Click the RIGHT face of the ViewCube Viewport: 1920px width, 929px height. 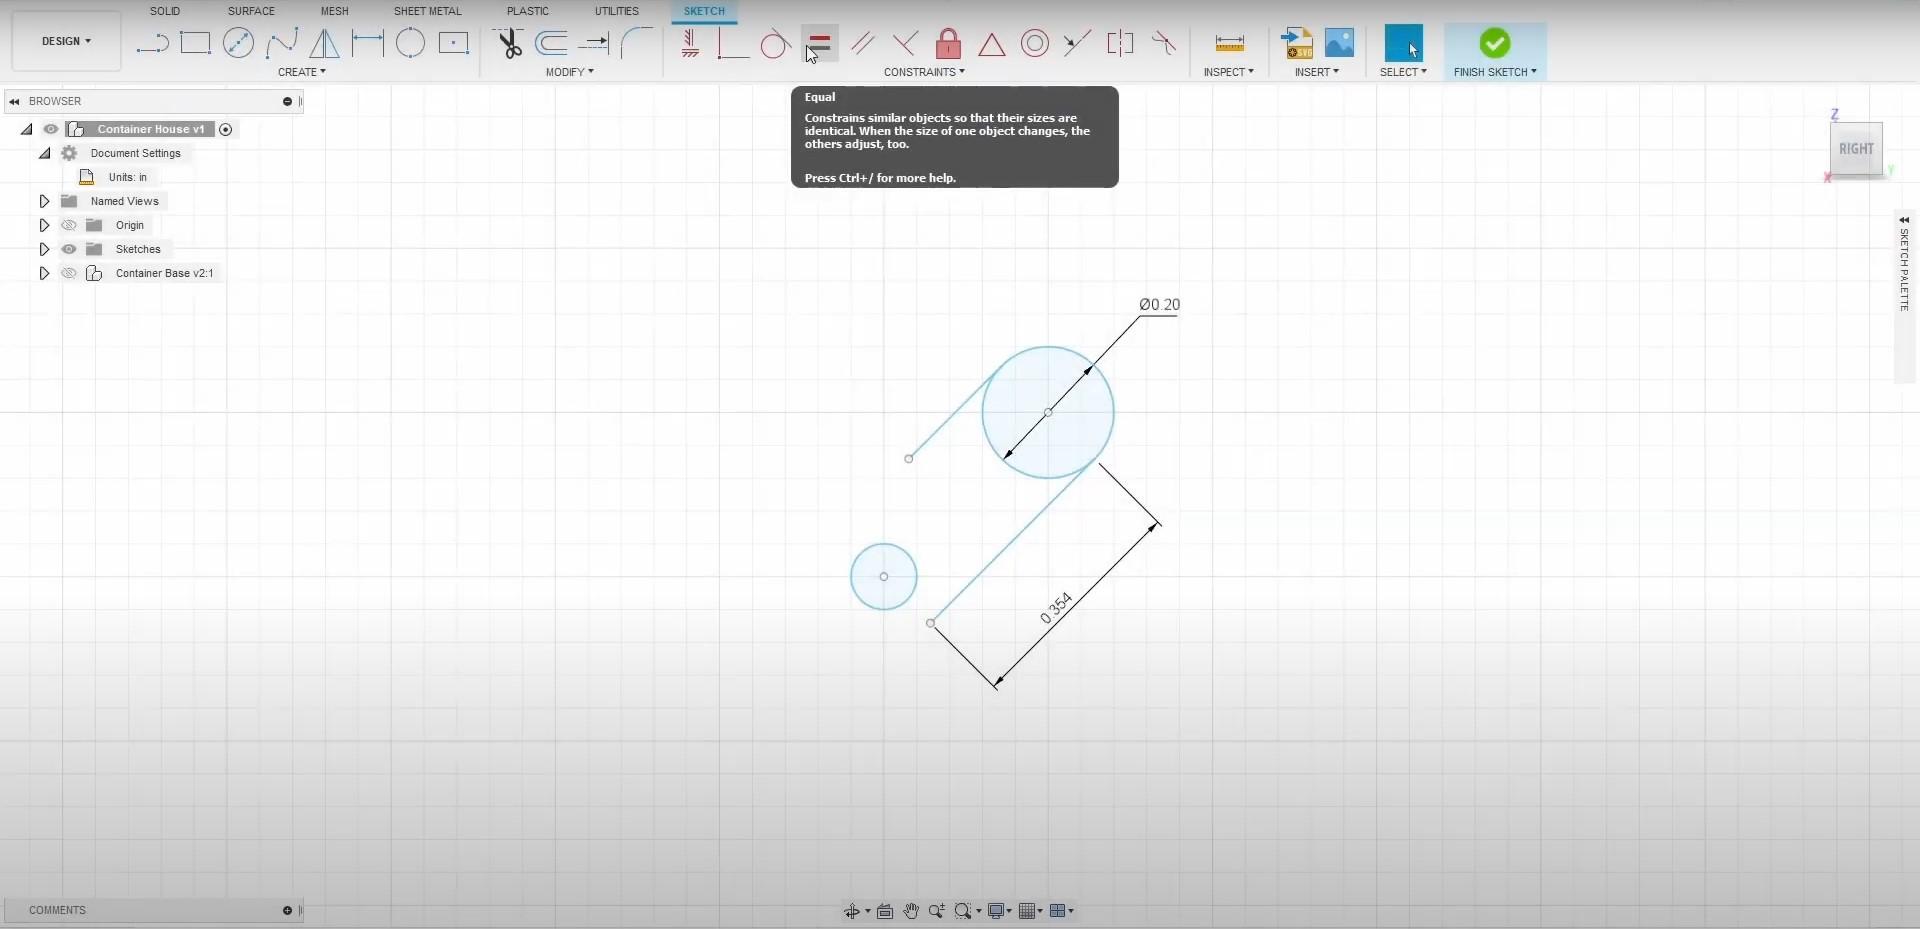click(x=1856, y=149)
